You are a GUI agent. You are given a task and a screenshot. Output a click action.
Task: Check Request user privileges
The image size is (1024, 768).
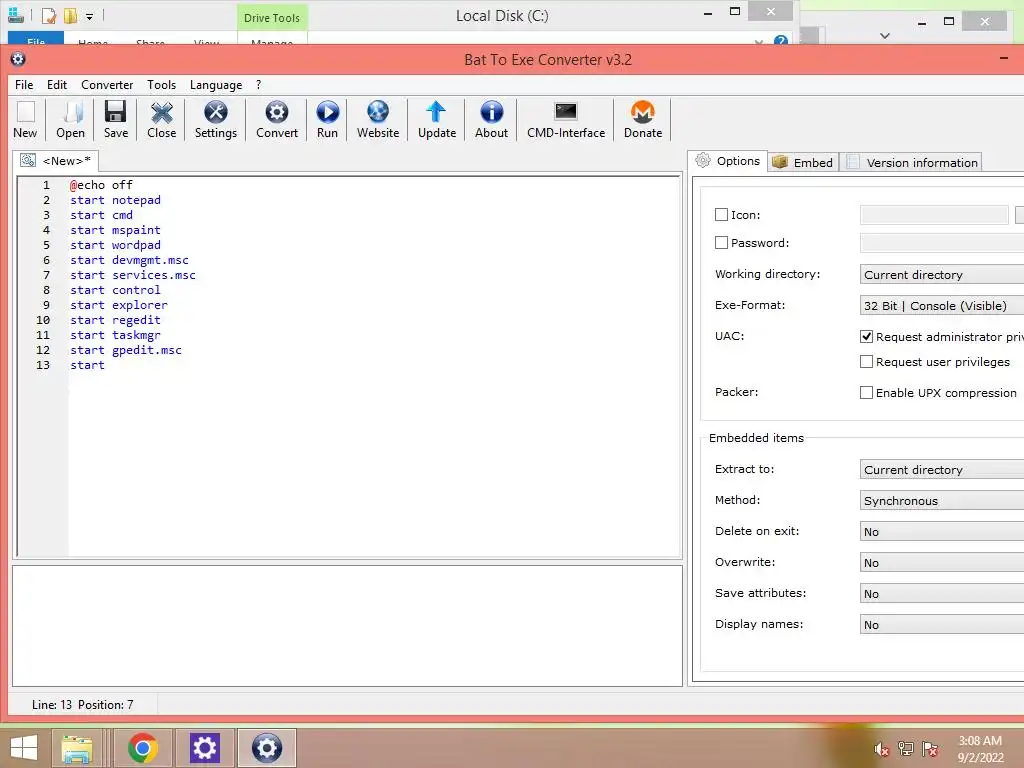866,361
